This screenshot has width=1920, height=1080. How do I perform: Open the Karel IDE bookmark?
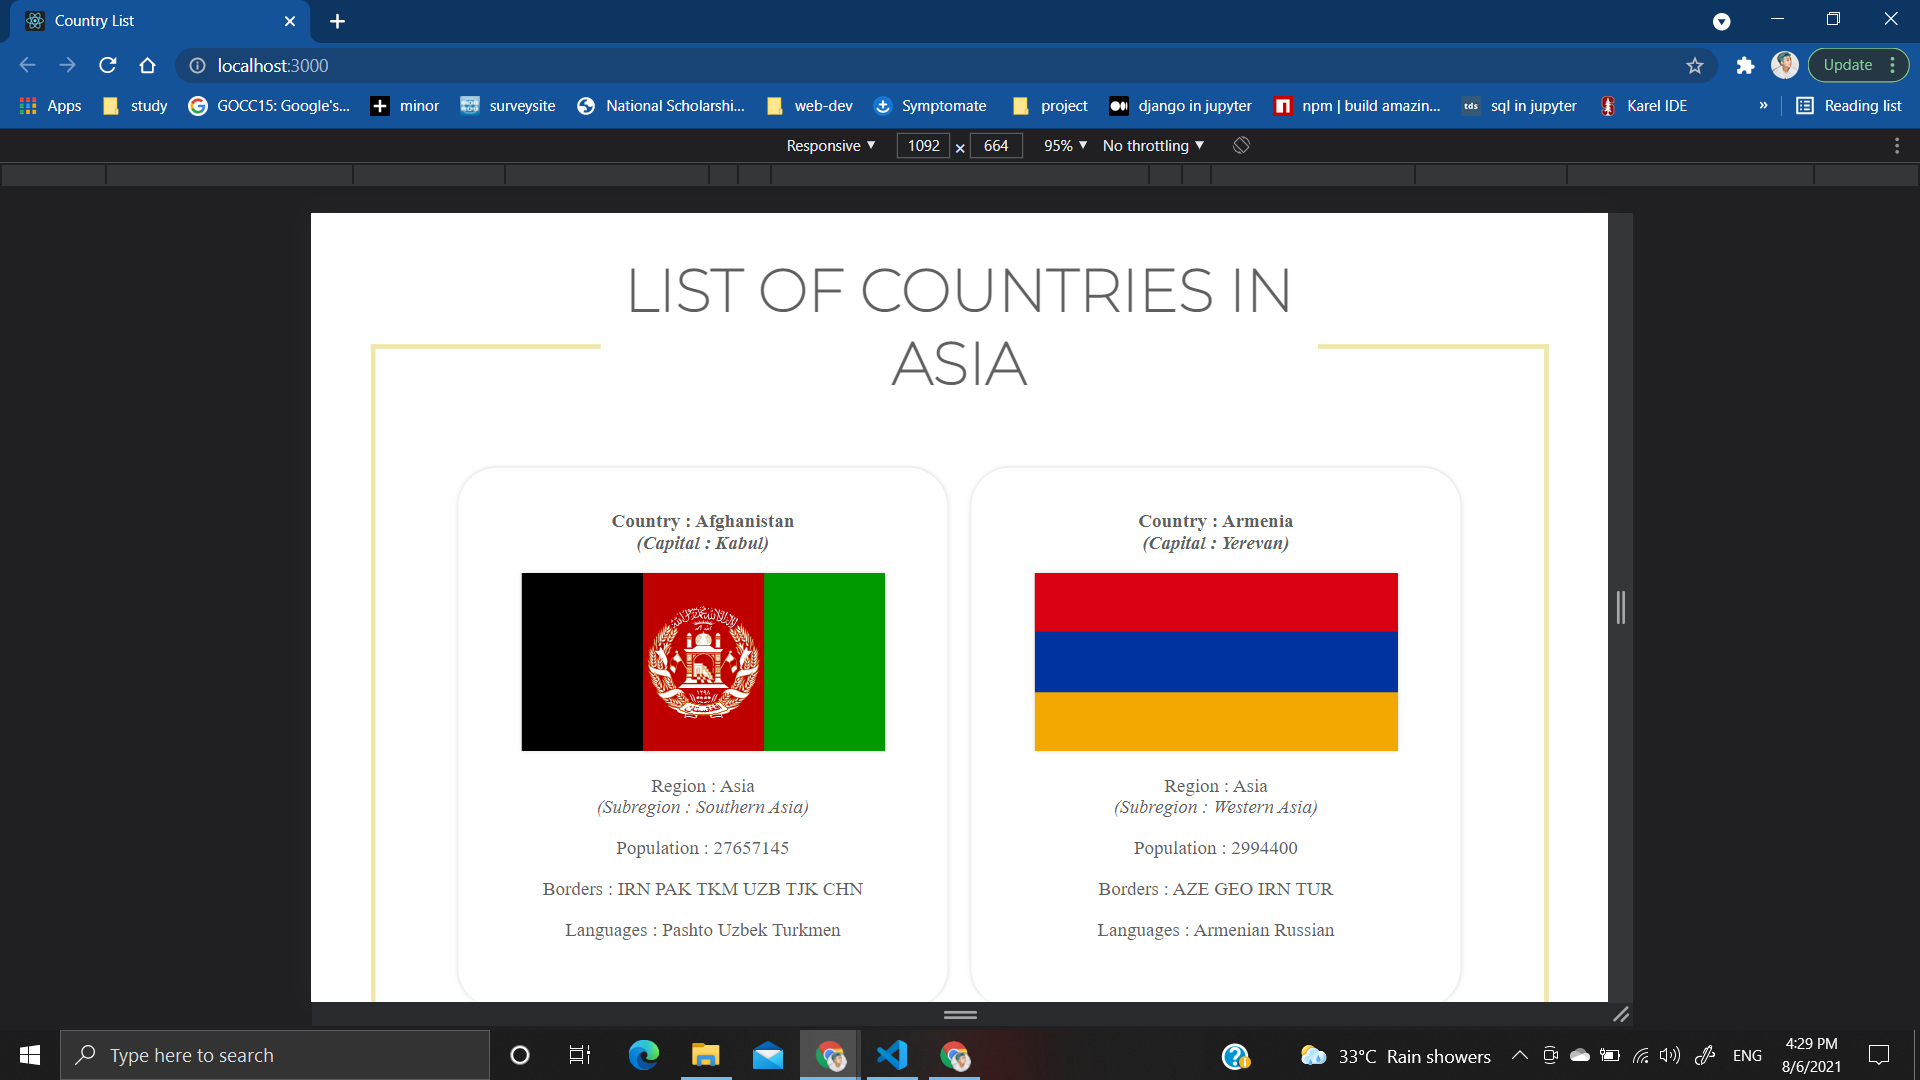tap(1643, 105)
